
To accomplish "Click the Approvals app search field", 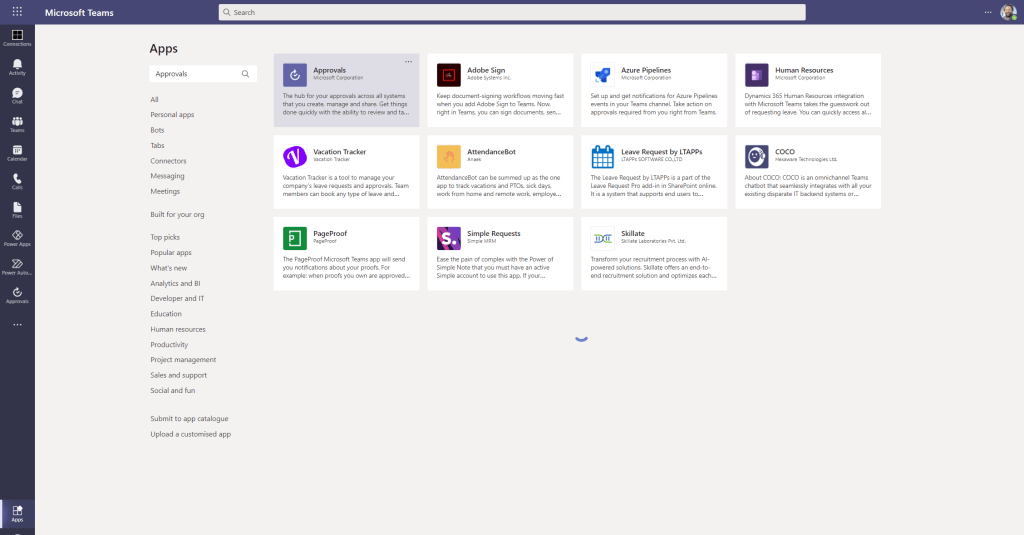I will [x=195, y=74].
